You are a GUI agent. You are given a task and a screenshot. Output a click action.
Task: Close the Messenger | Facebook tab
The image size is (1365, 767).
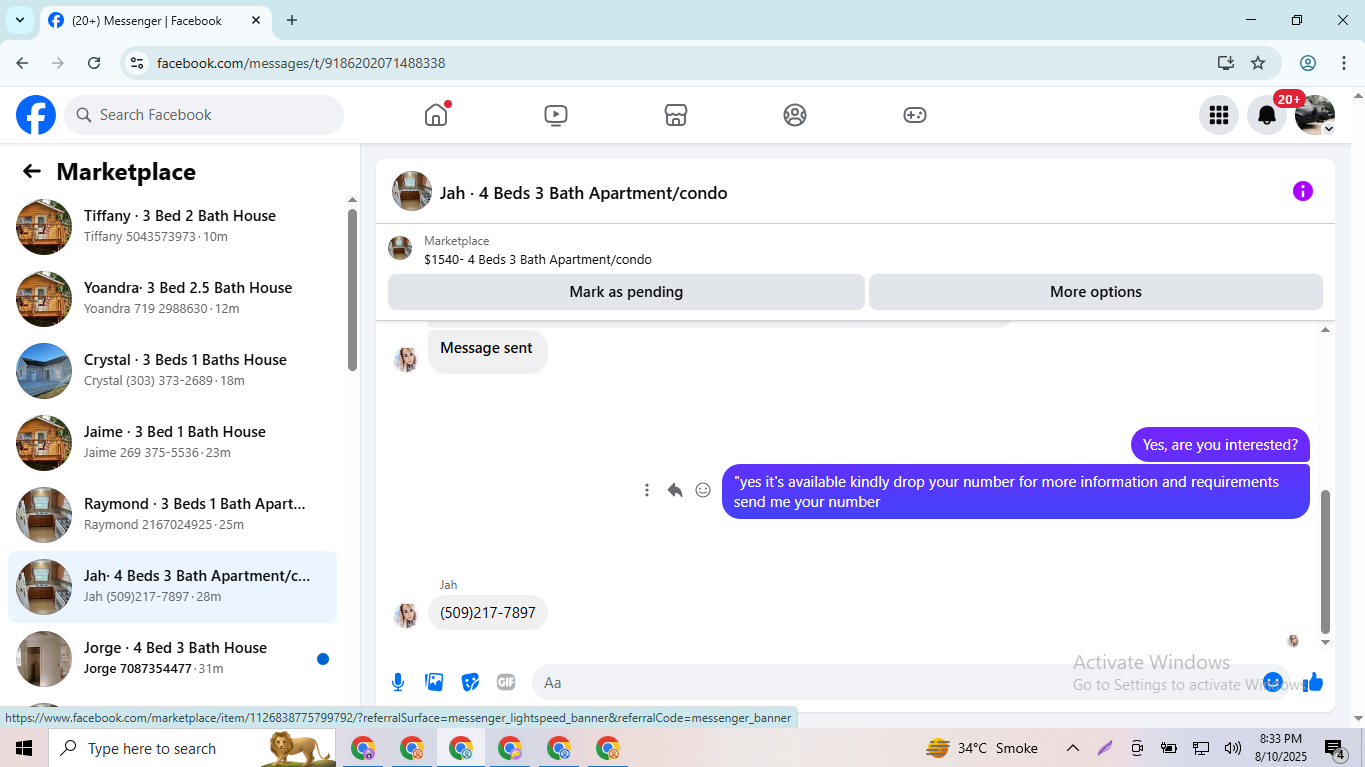[256, 20]
